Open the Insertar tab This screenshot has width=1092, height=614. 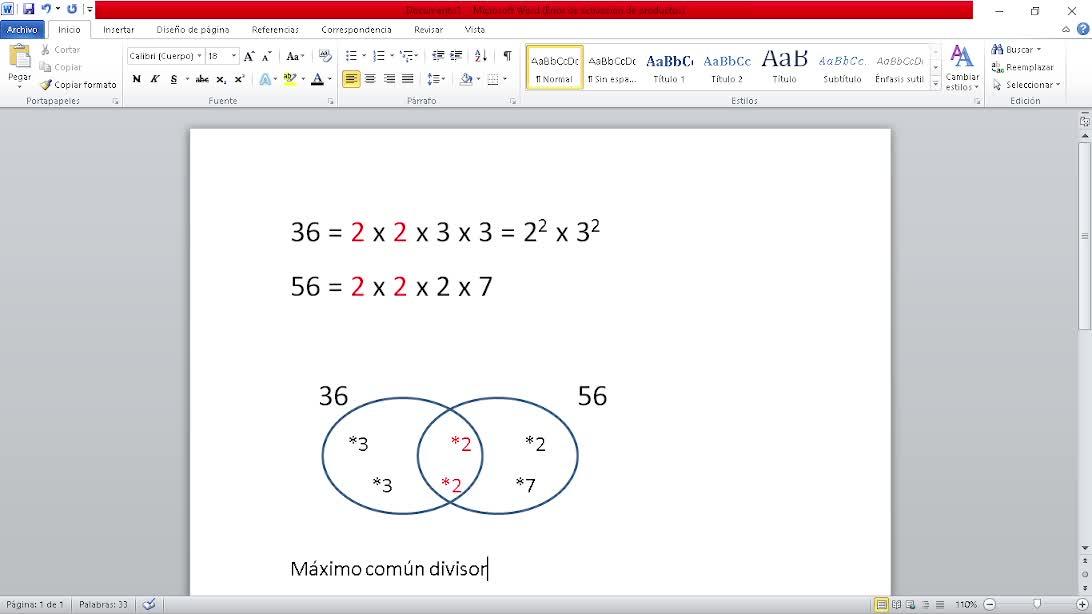coord(118,29)
